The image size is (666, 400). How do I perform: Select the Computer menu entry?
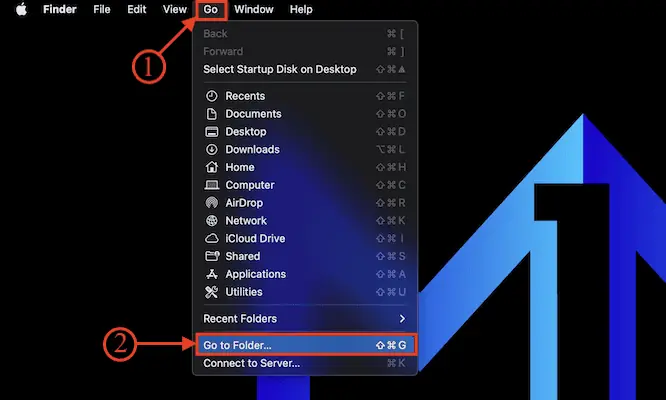[249, 185]
